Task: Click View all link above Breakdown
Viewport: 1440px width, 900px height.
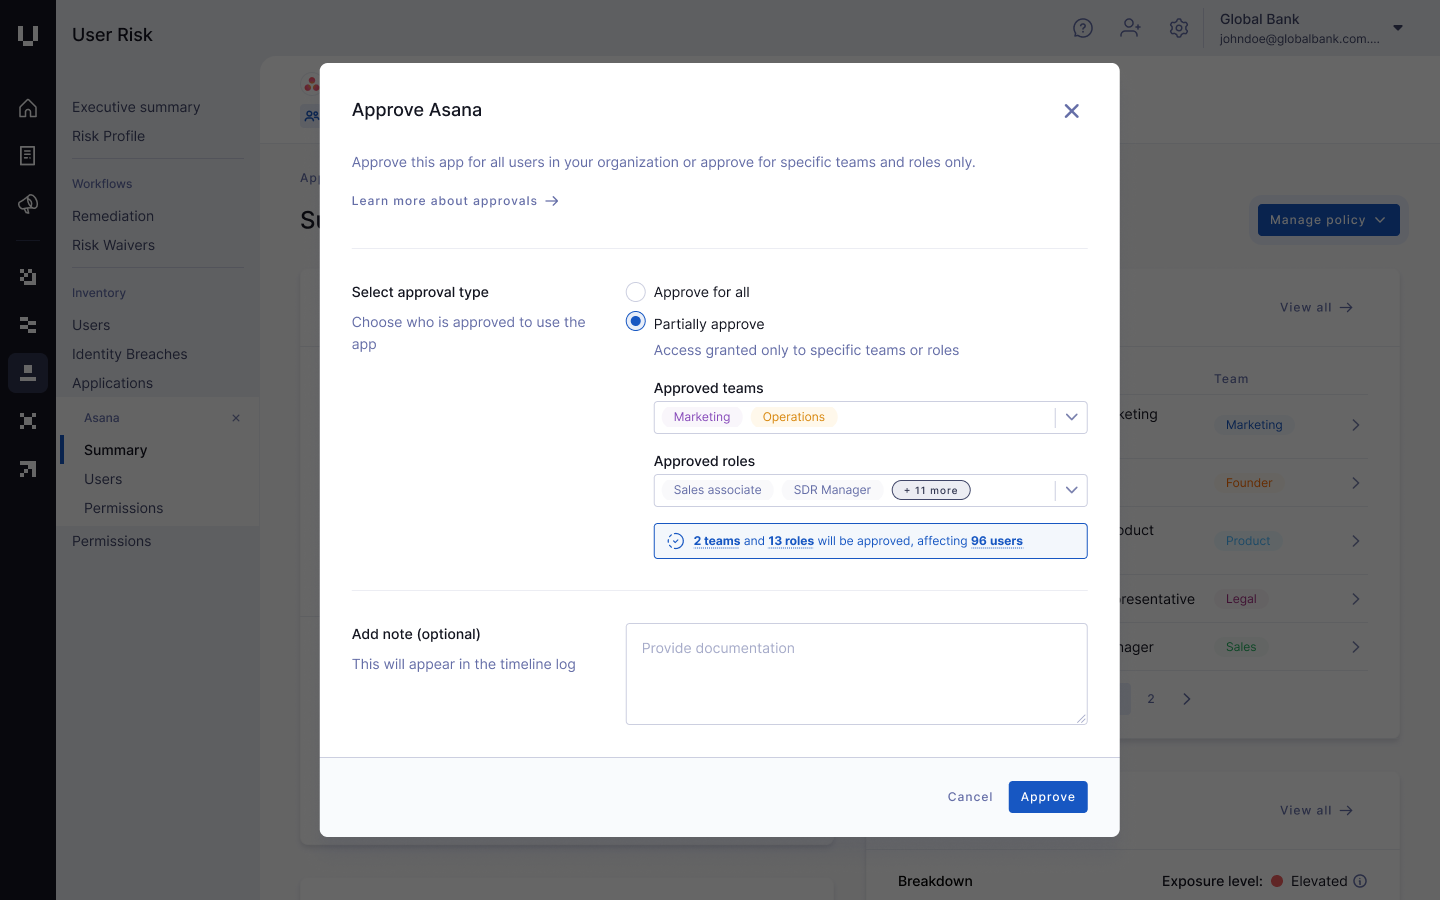Action: (1316, 811)
